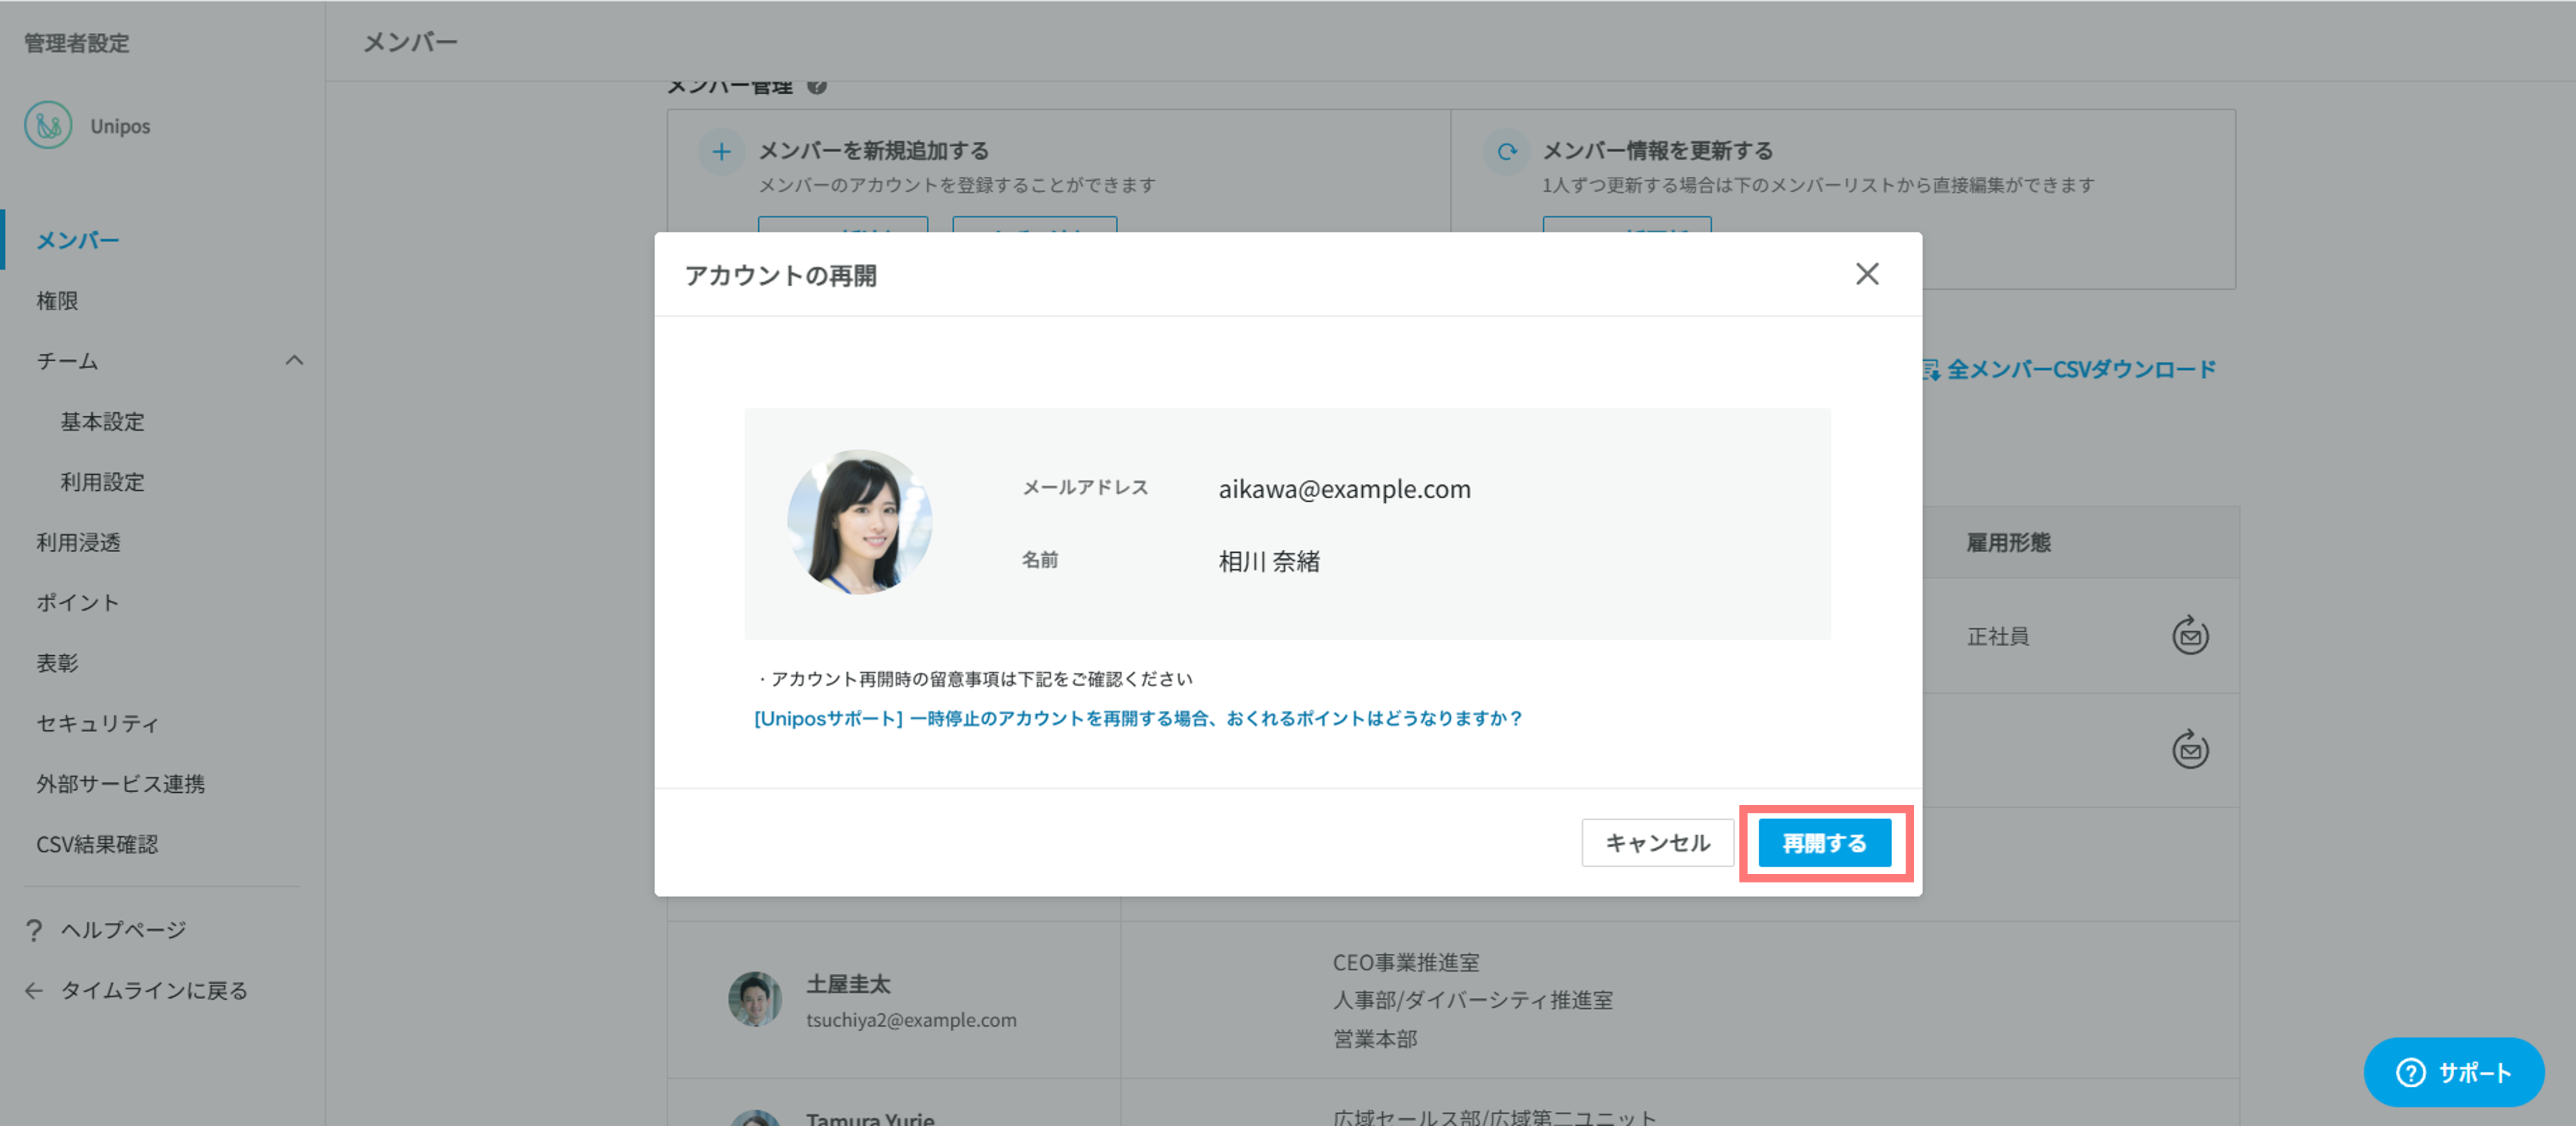2576x1126 pixels.
Task: Open CSV結果確認 in sidebar
Action: tap(97, 844)
